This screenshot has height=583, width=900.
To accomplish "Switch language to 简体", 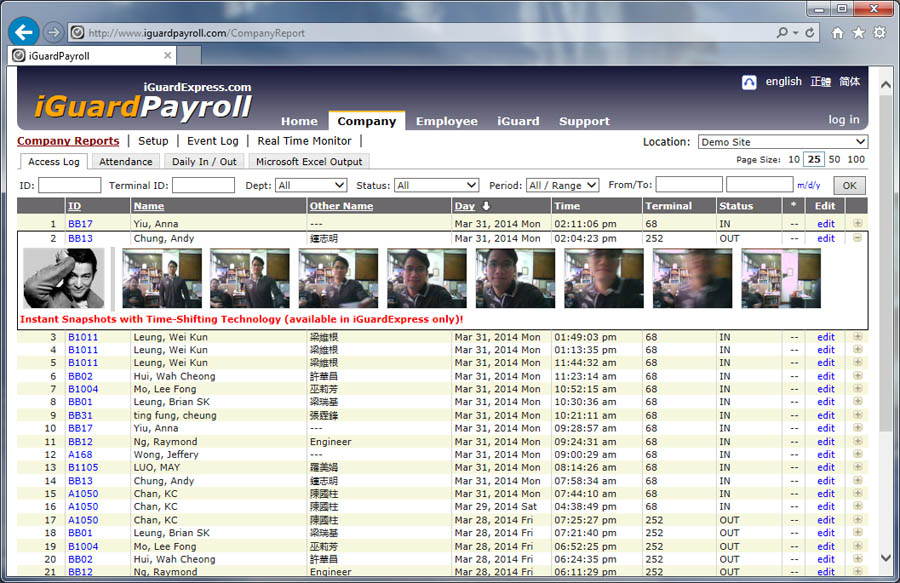I will 849,81.
